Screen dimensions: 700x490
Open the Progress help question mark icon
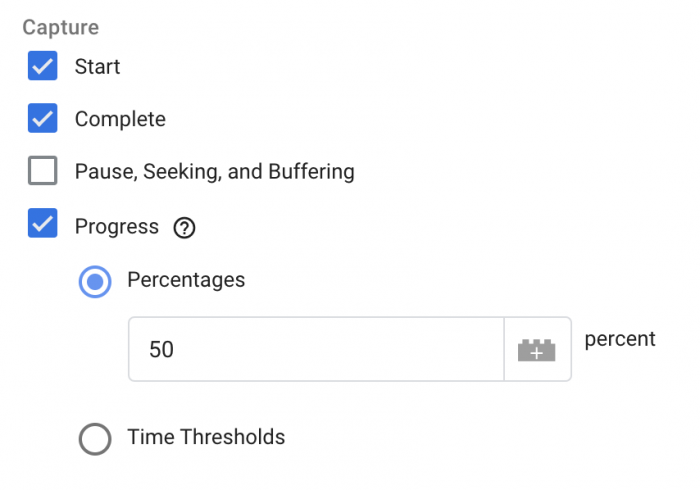pos(184,228)
